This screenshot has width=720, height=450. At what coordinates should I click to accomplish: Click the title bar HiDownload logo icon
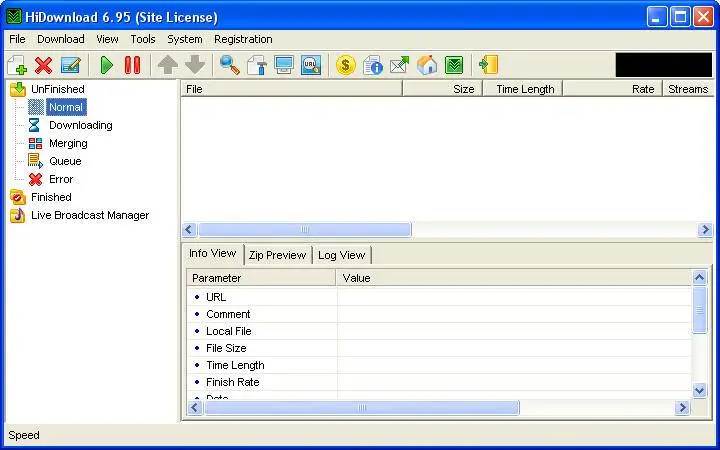point(14,17)
